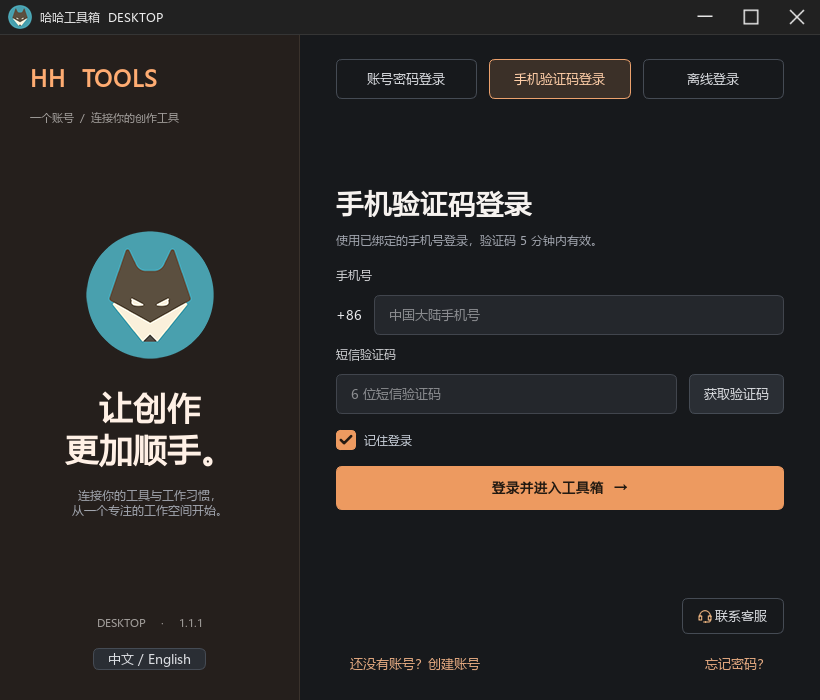
Task: Toggle language with 中文 / English button
Action: pyautogui.click(x=150, y=659)
